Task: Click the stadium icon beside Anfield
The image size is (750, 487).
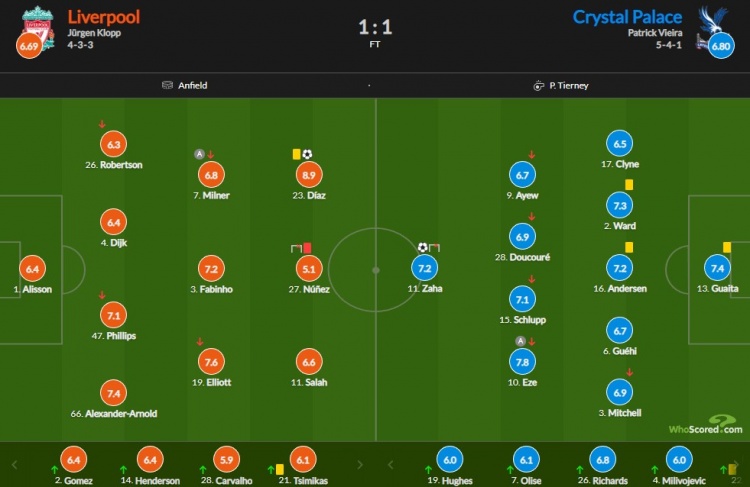Action: pos(167,85)
